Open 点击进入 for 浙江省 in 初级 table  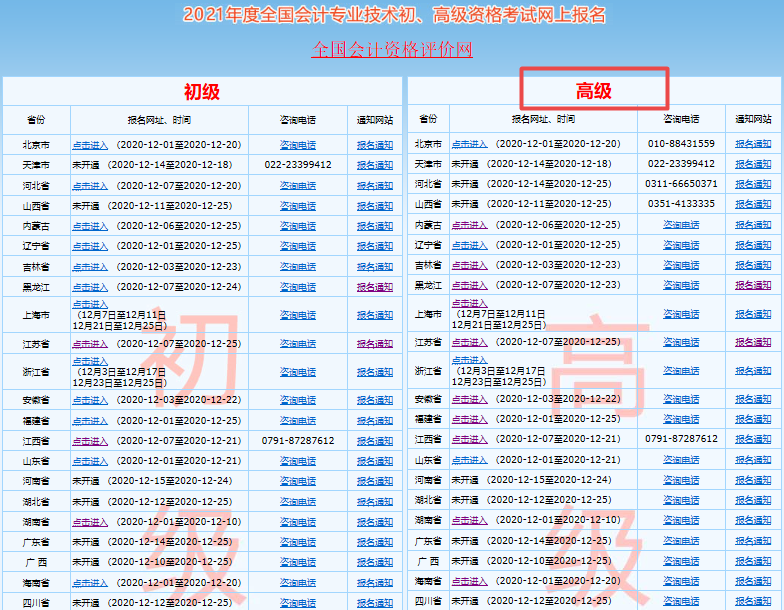click(90, 361)
